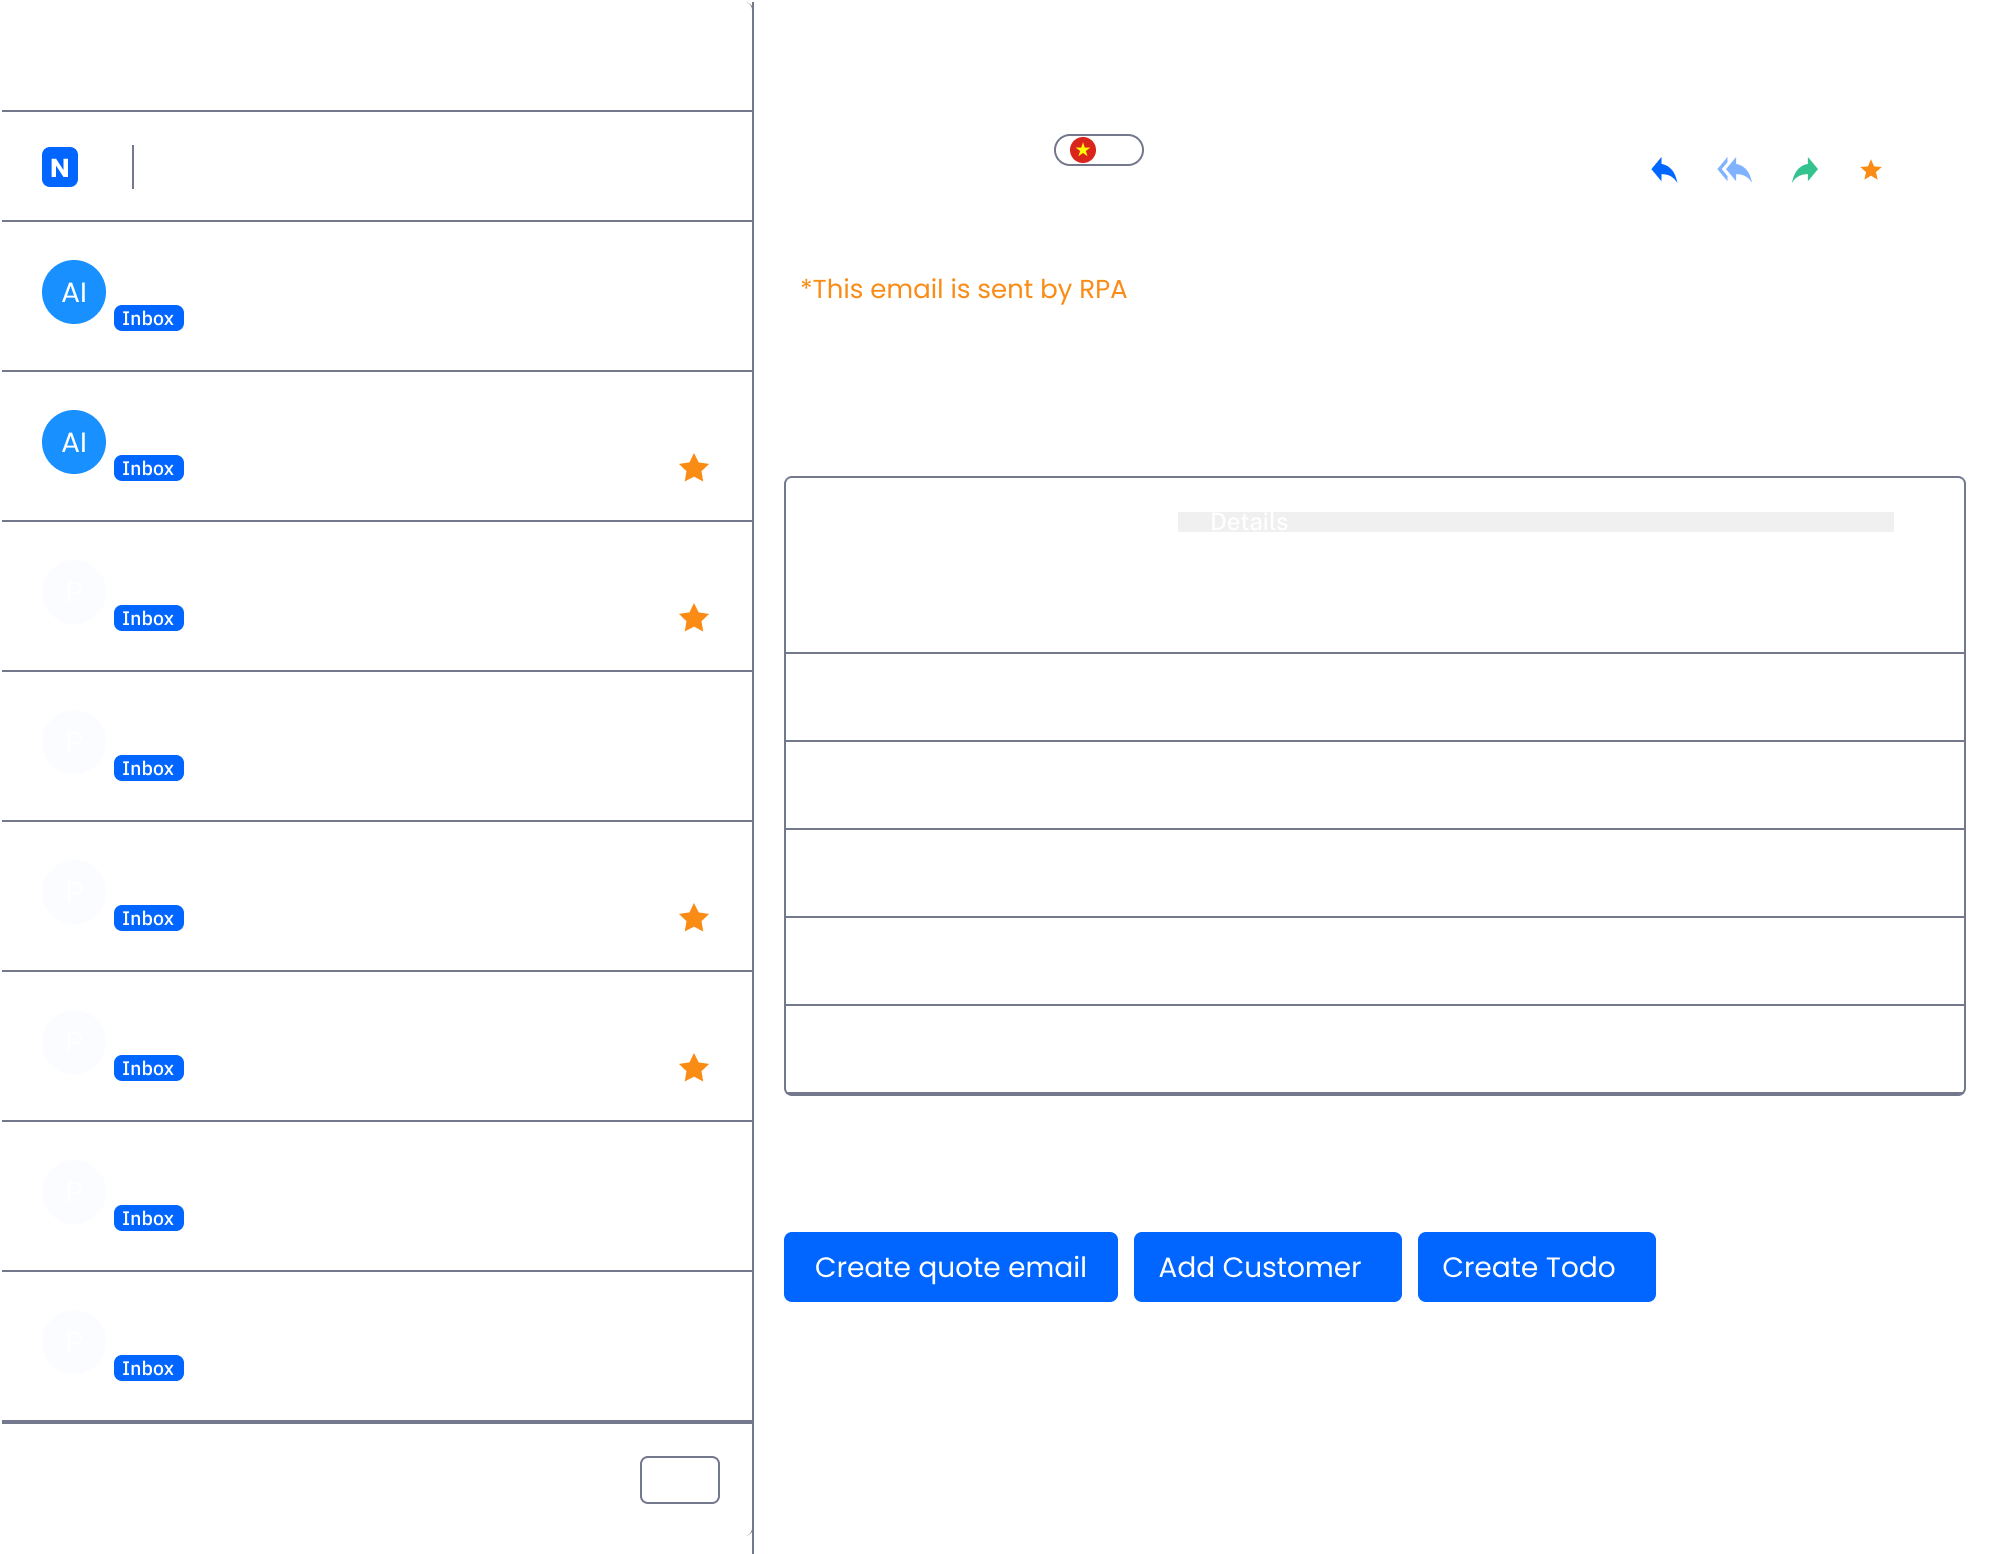This screenshot has width=2000, height=1554.
Task: Click the RPA notice text
Action: pos(963,289)
